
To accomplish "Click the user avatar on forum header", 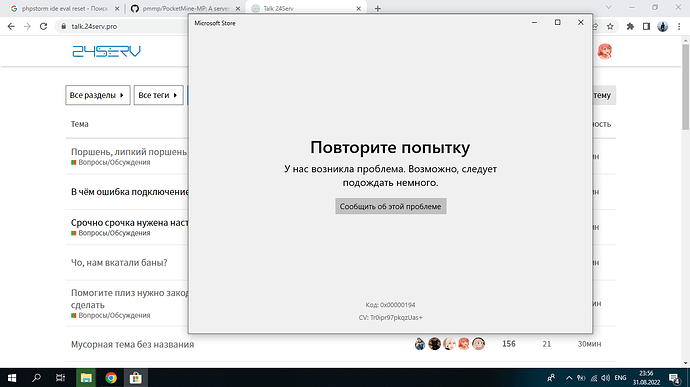I will 605,52.
